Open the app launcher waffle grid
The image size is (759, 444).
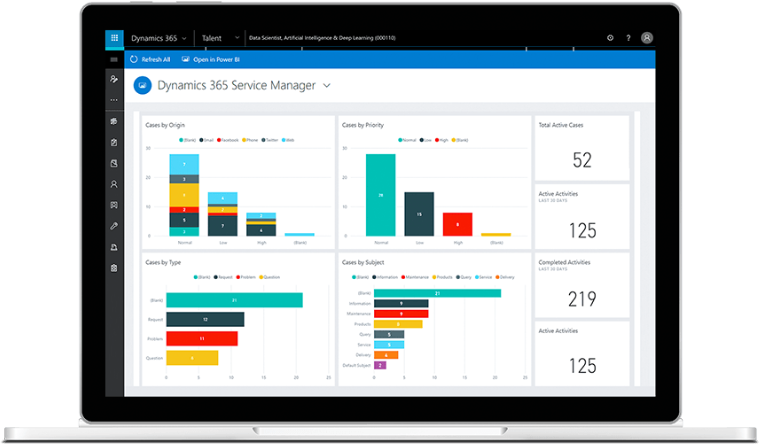(114, 38)
